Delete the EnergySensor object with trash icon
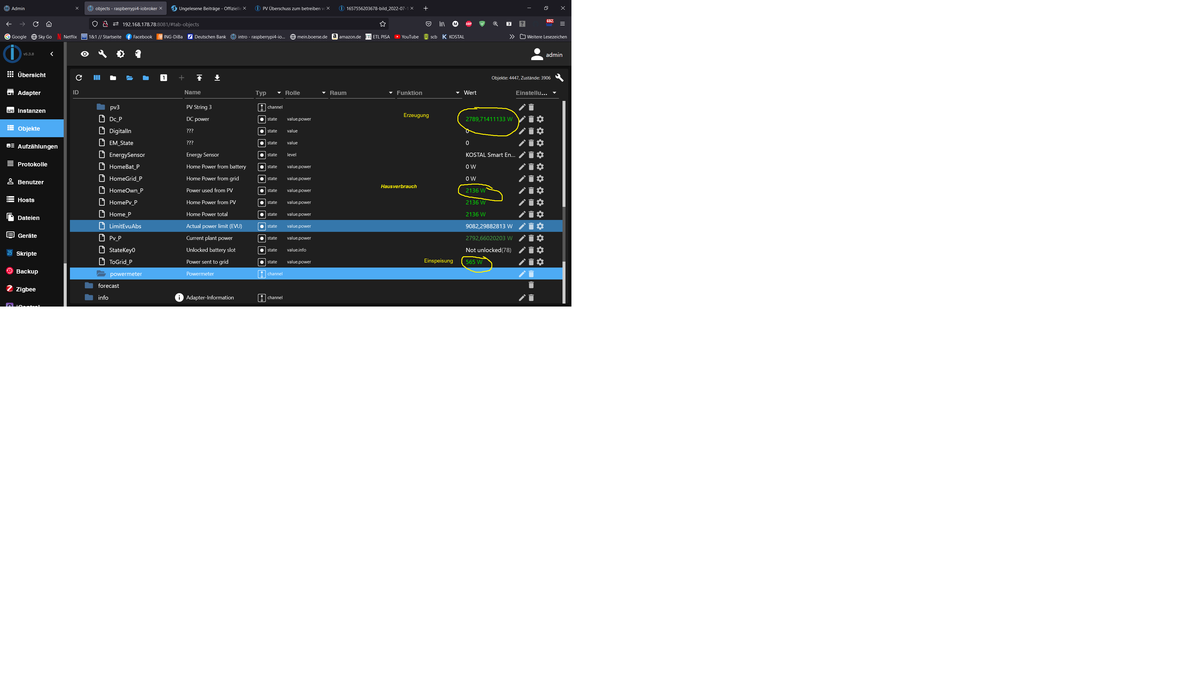 (x=531, y=155)
